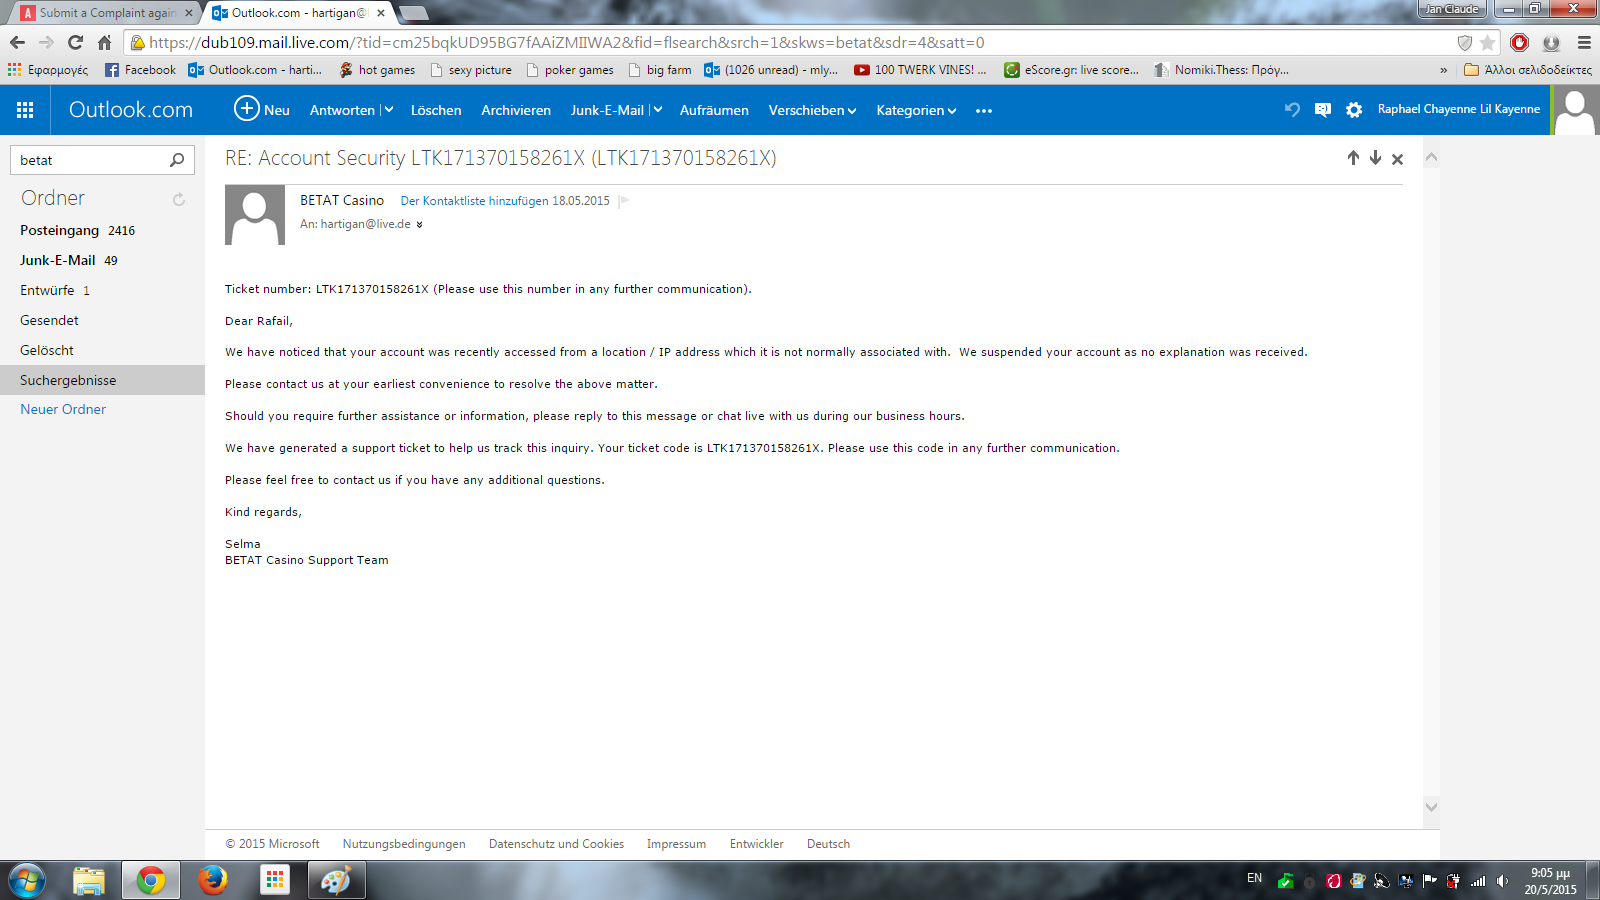Click the undo arrow icon in Outlook header
This screenshot has width=1600, height=900.
(x=1292, y=110)
